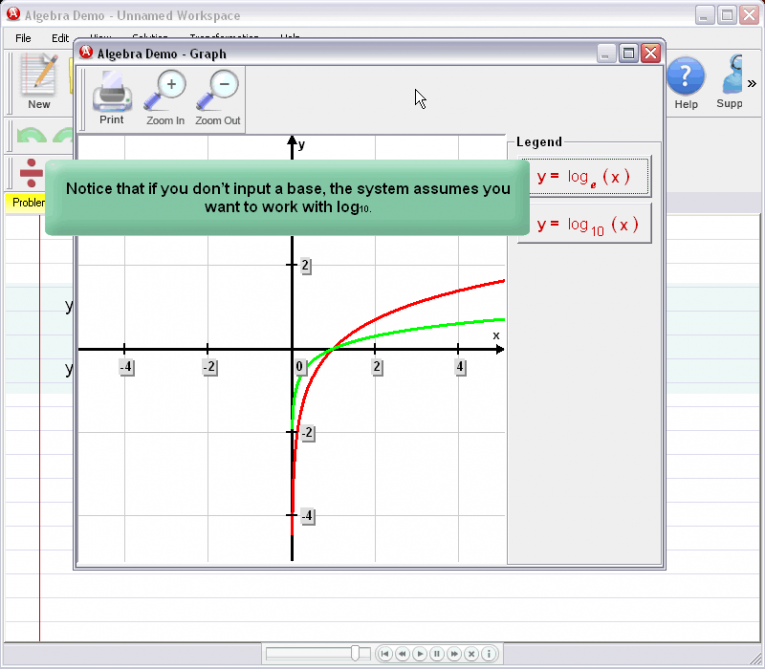
Task: Click the info button in playback bar
Action: 488,653
